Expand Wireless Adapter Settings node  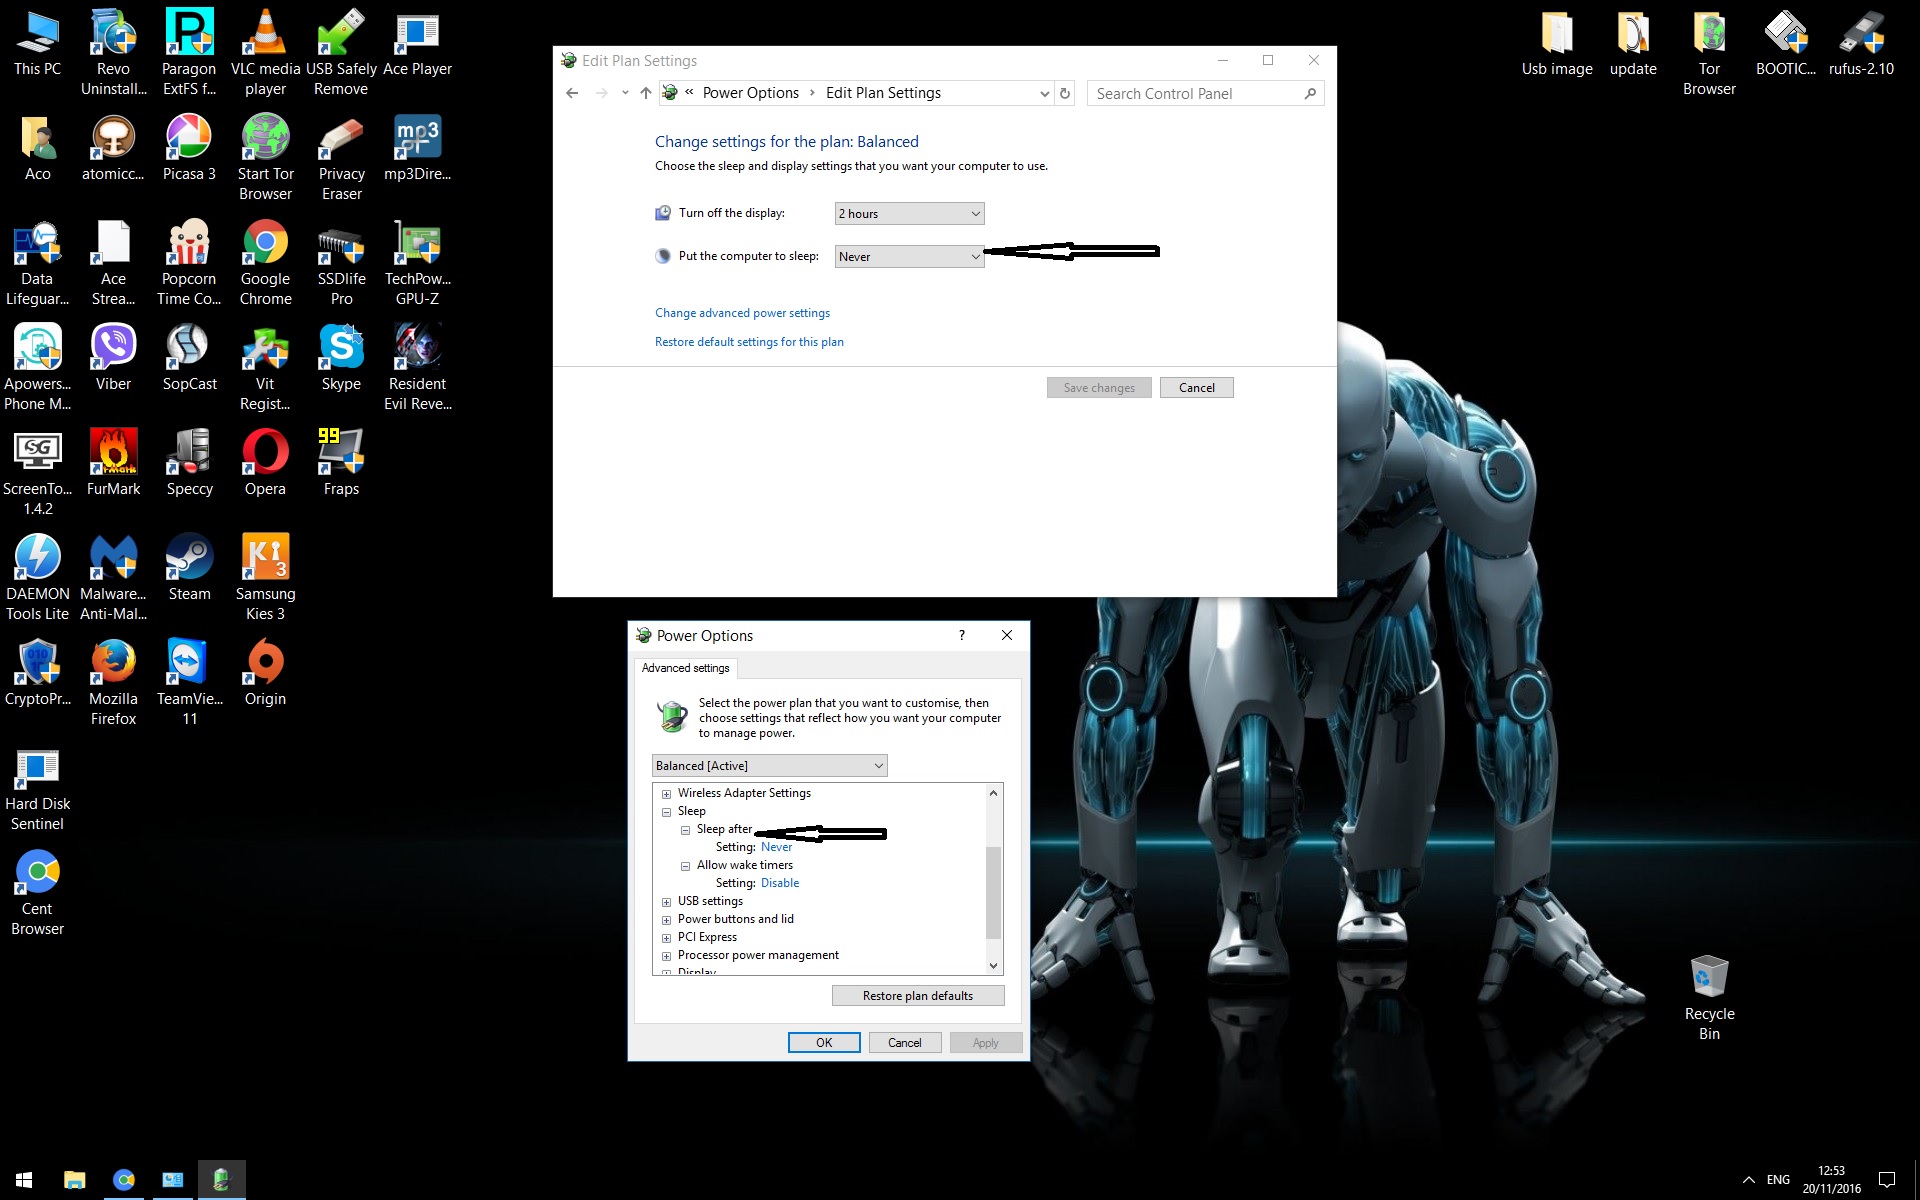pyautogui.click(x=666, y=794)
